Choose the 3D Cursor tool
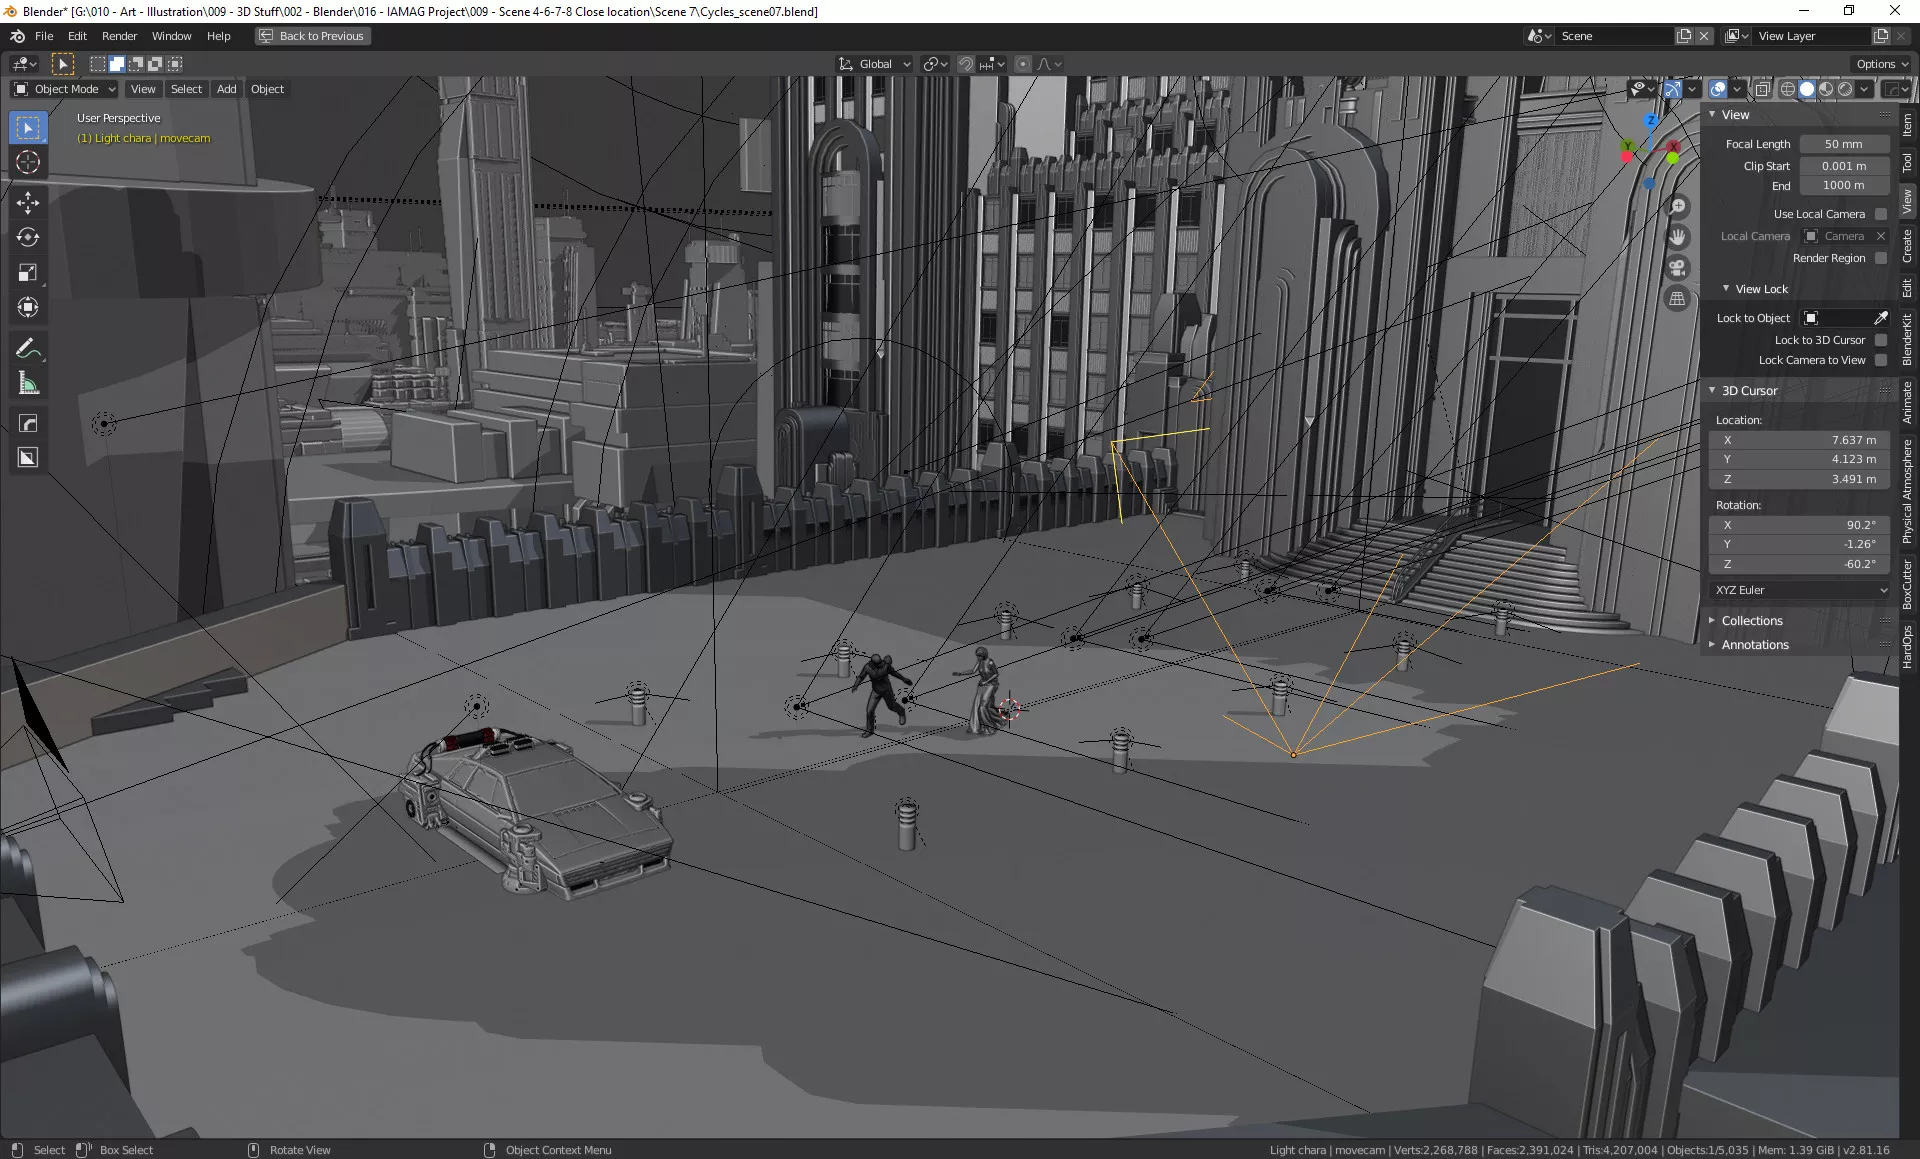This screenshot has width=1920, height=1159. [x=28, y=162]
